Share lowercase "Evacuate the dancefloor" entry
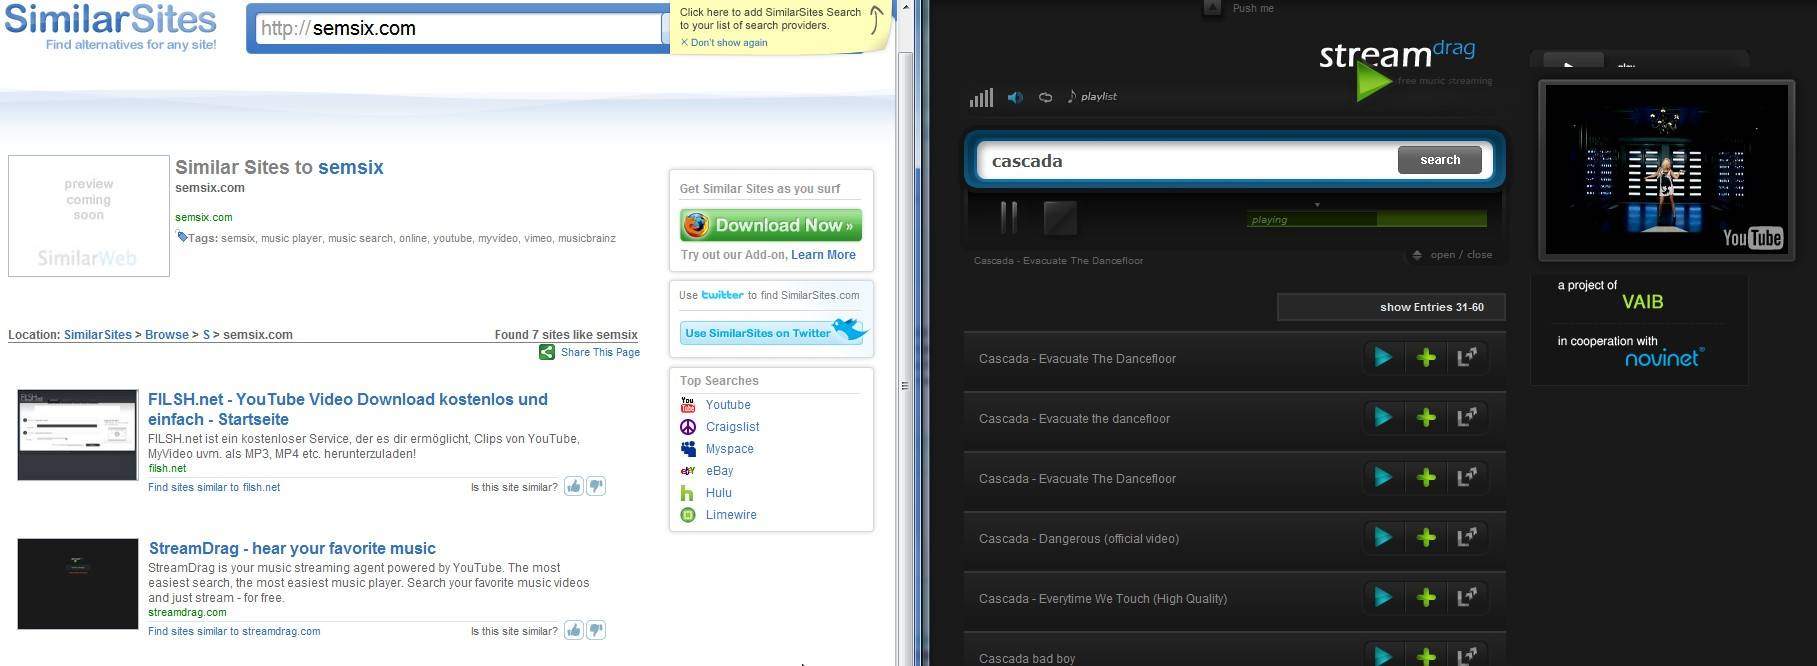Viewport: 1817px width, 666px height. (1467, 417)
